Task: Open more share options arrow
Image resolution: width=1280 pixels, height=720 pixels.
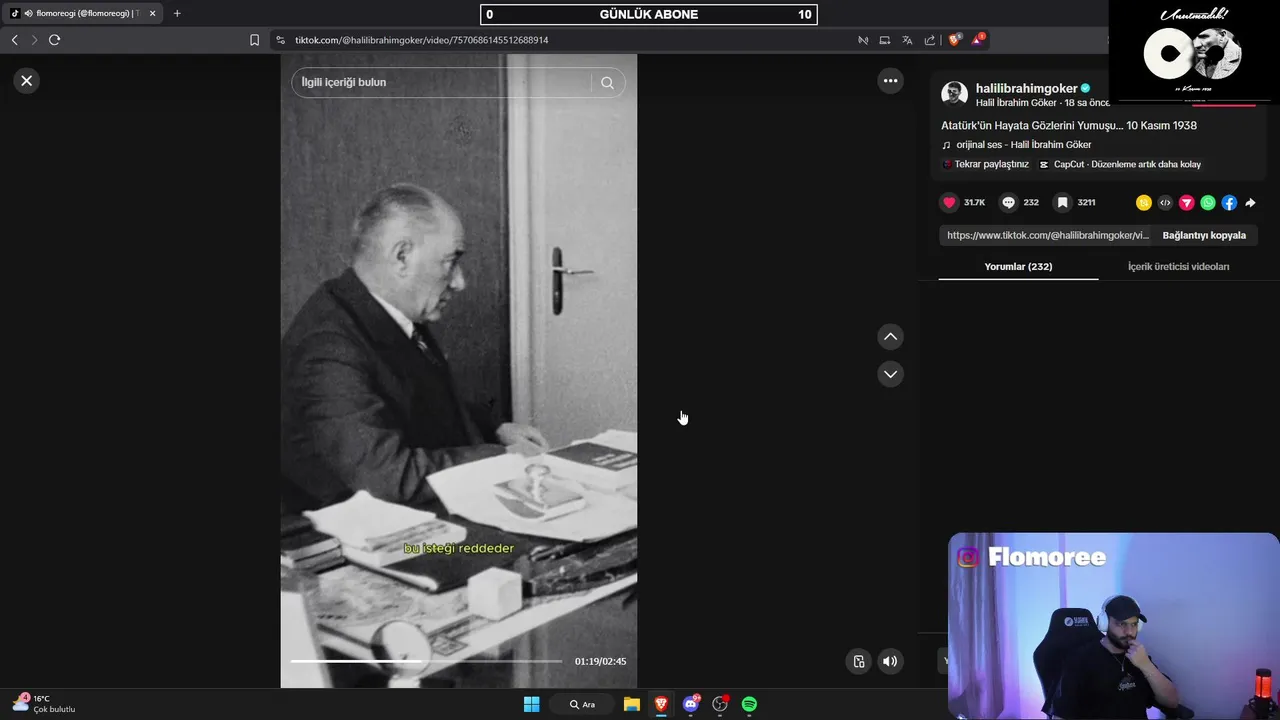Action: (x=1250, y=203)
